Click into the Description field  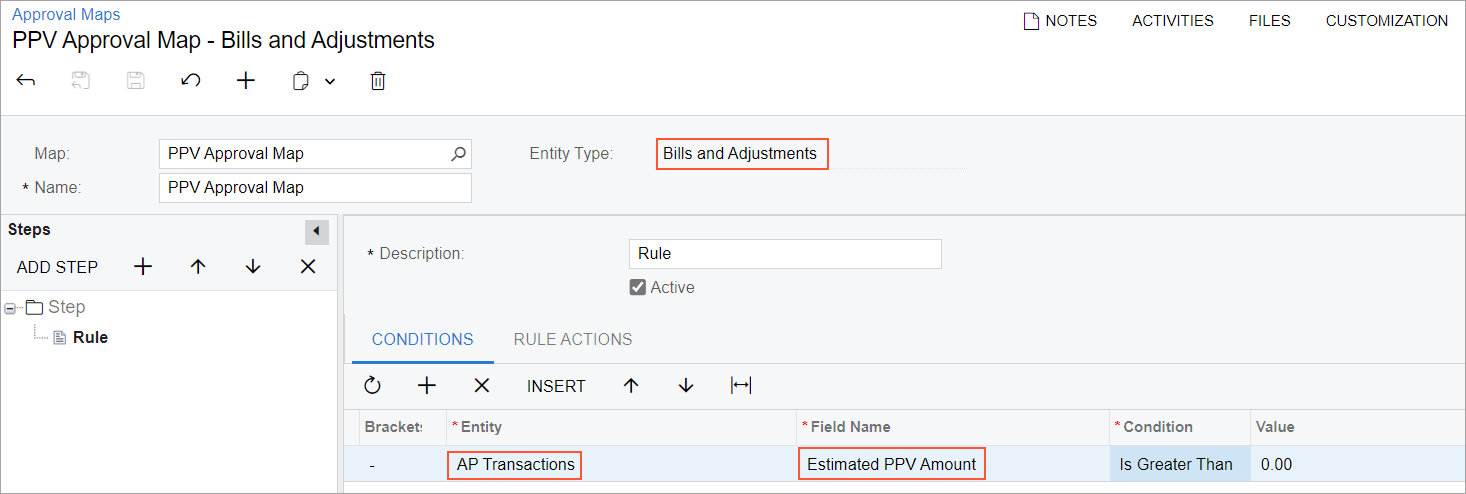coord(784,254)
